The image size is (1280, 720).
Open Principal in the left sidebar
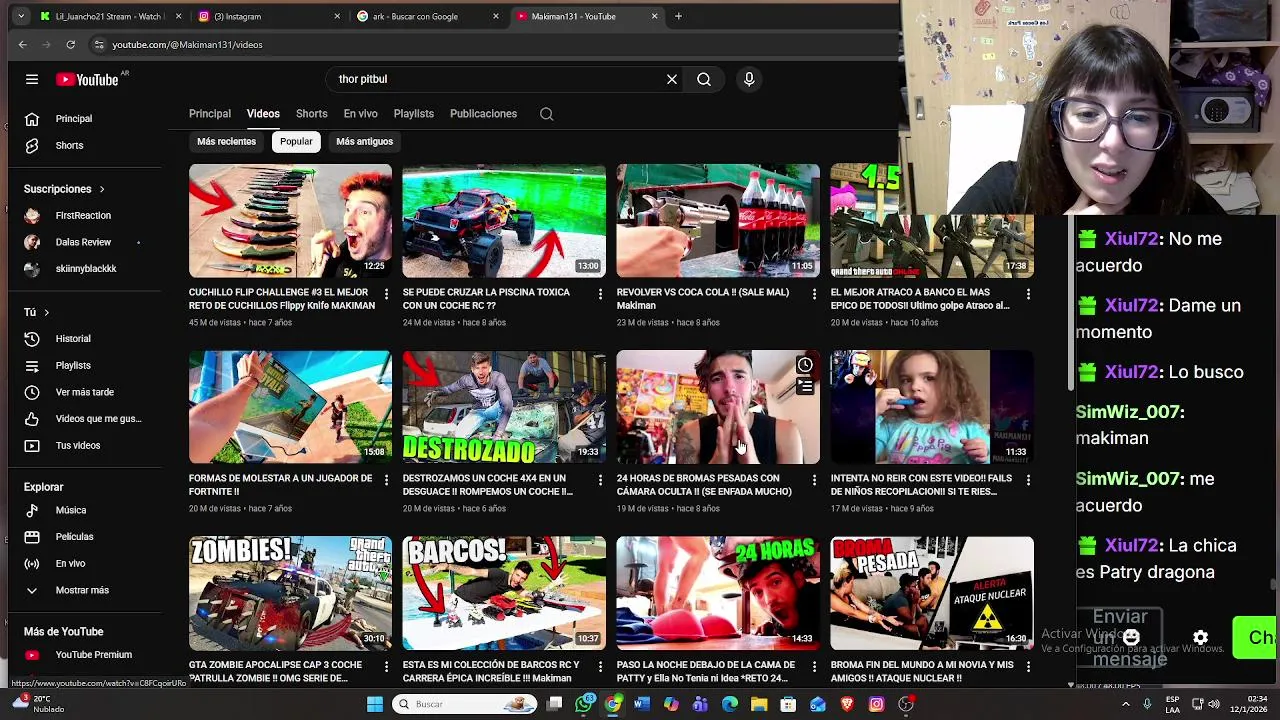(84, 118)
